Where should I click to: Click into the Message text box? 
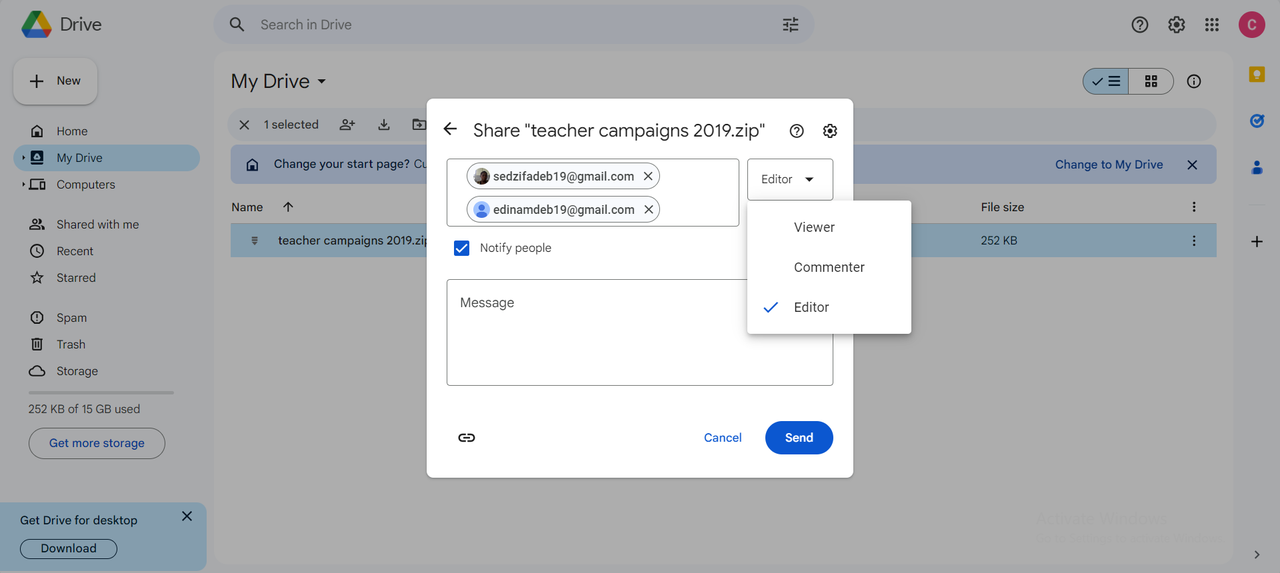(640, 332)
